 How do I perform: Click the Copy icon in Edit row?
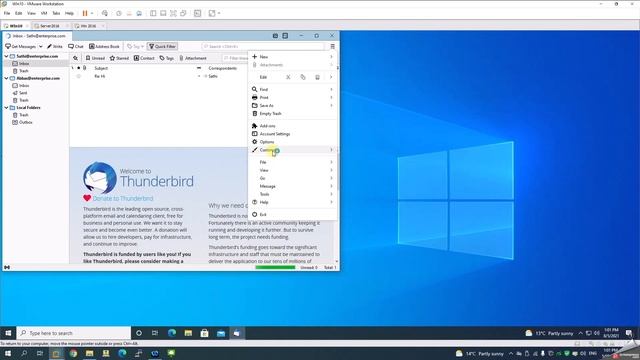click(303, 77)
